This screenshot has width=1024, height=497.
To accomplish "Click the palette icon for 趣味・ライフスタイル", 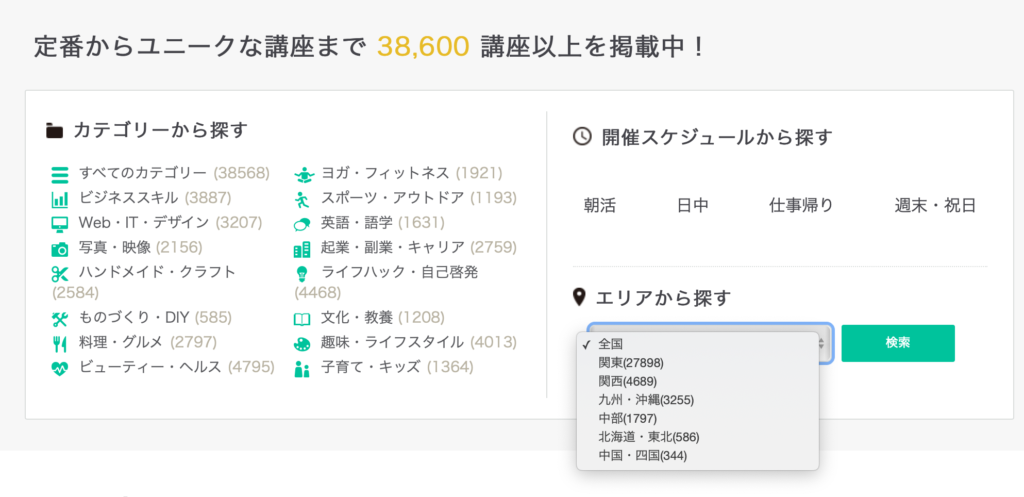I will coord(302,344).
